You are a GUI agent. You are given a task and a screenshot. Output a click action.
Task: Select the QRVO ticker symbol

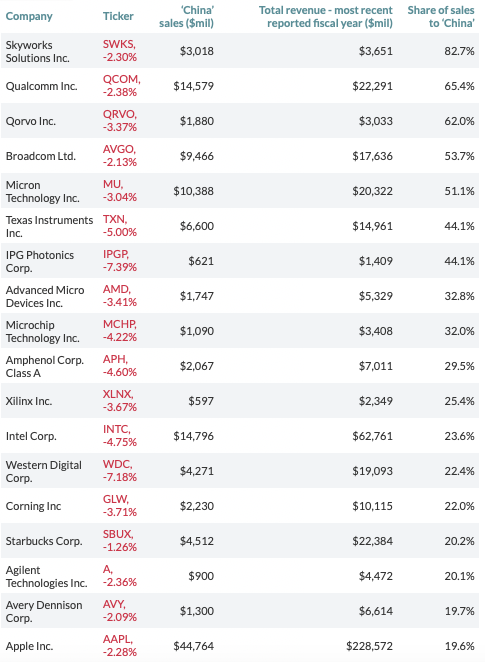pos(119,114)
